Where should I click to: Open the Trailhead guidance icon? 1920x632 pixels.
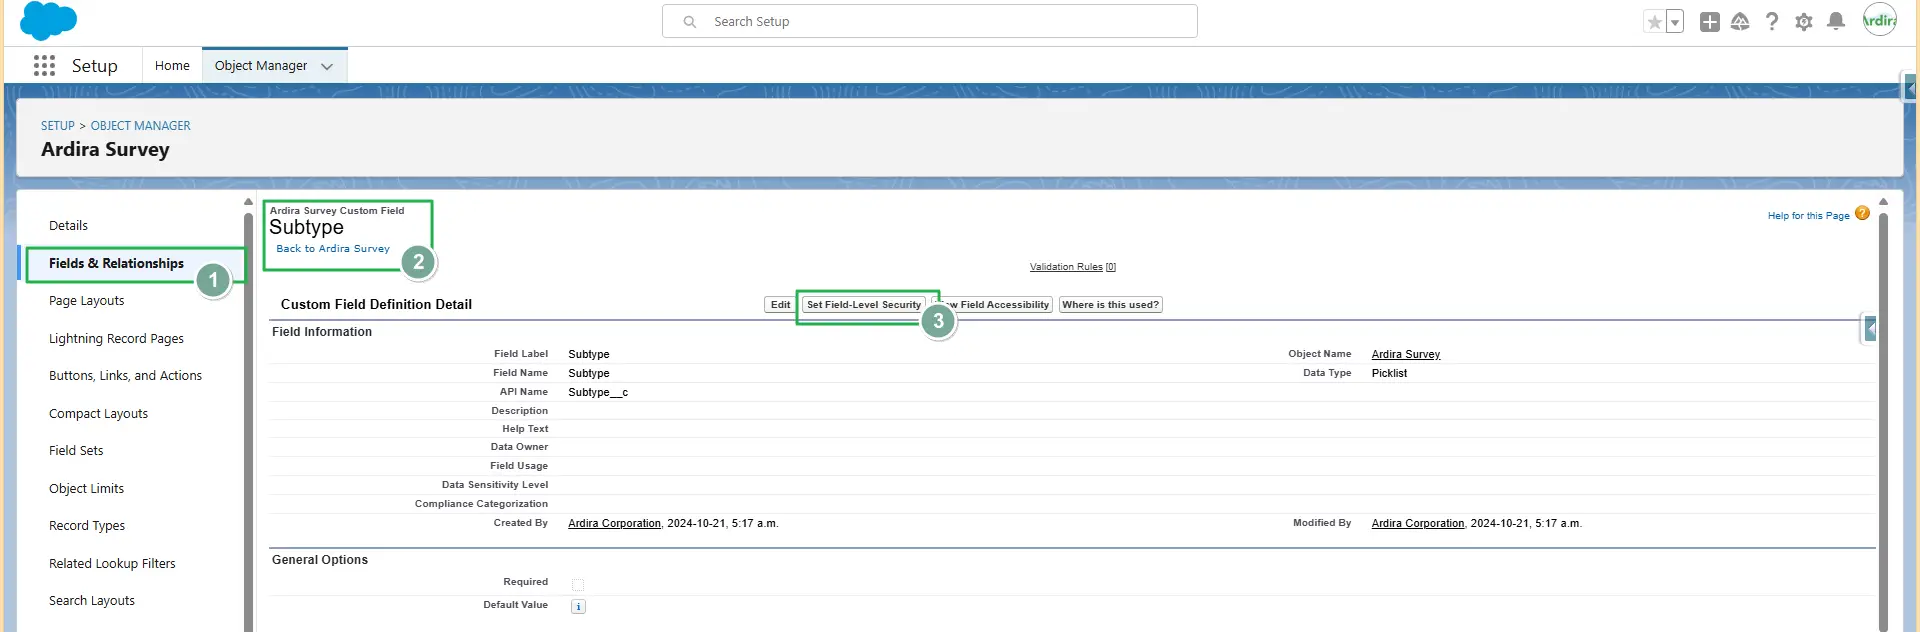(x=1740, y=22)
